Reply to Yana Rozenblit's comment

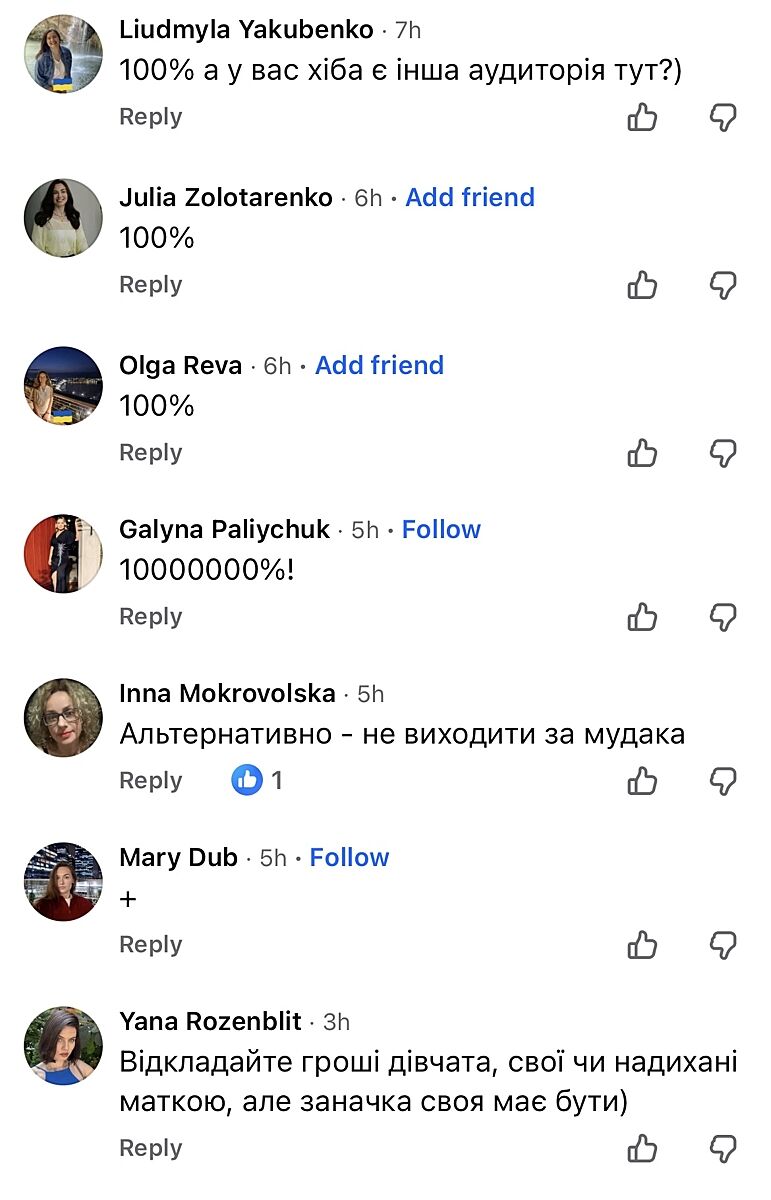(150, 1149)
